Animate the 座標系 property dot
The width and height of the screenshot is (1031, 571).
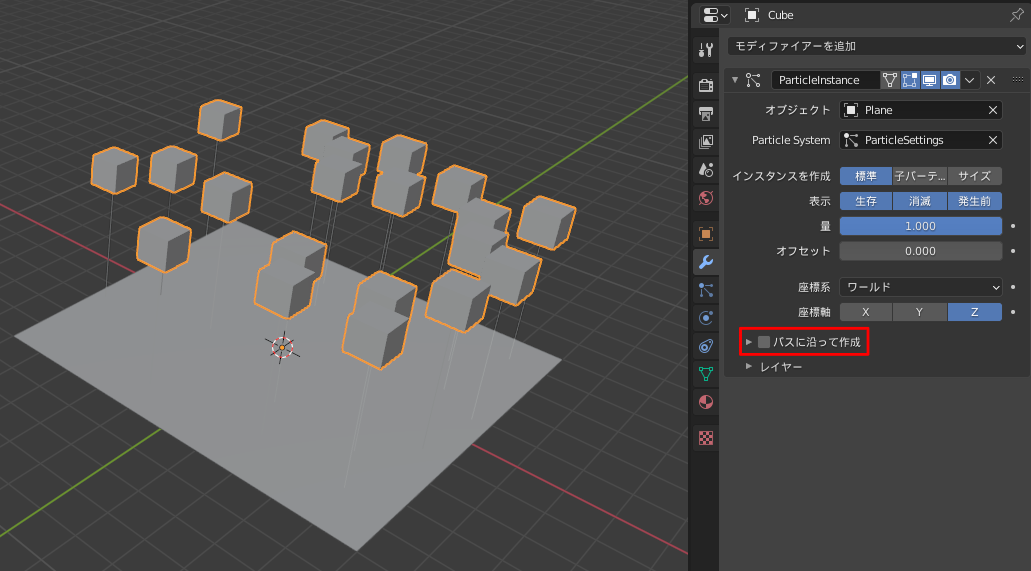coord(1013,287)
